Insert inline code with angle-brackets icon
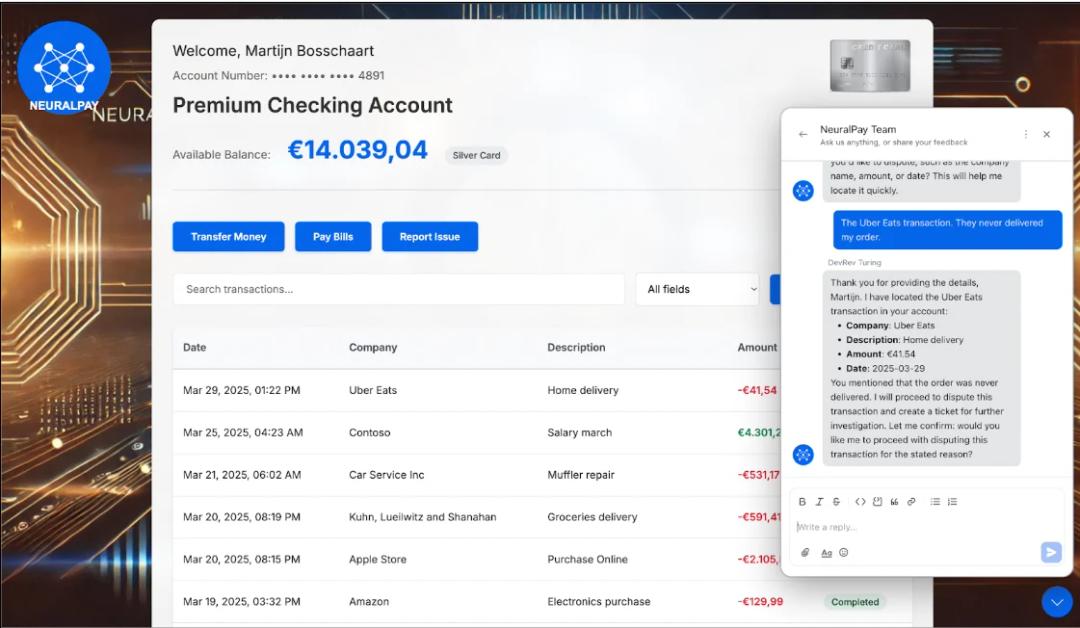1080x628 pixels. 860,502
